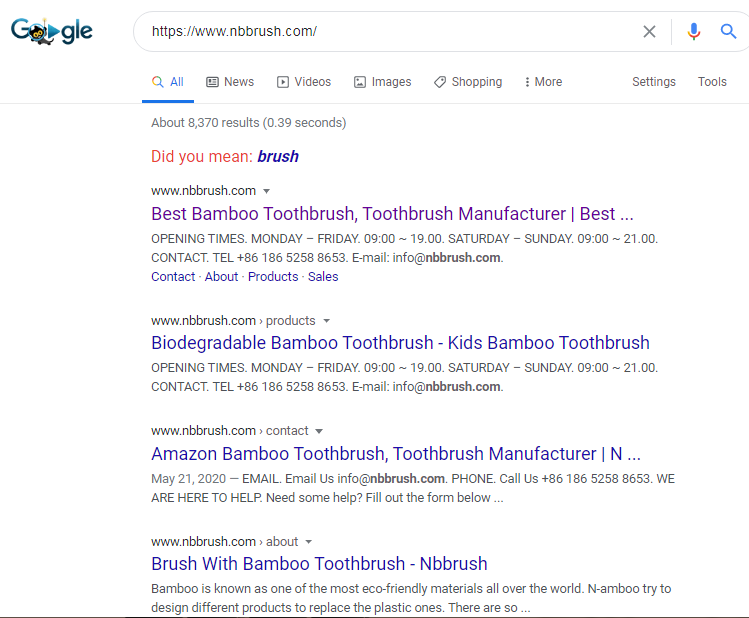
Task: Select the All tab
Action: point(168,82)
